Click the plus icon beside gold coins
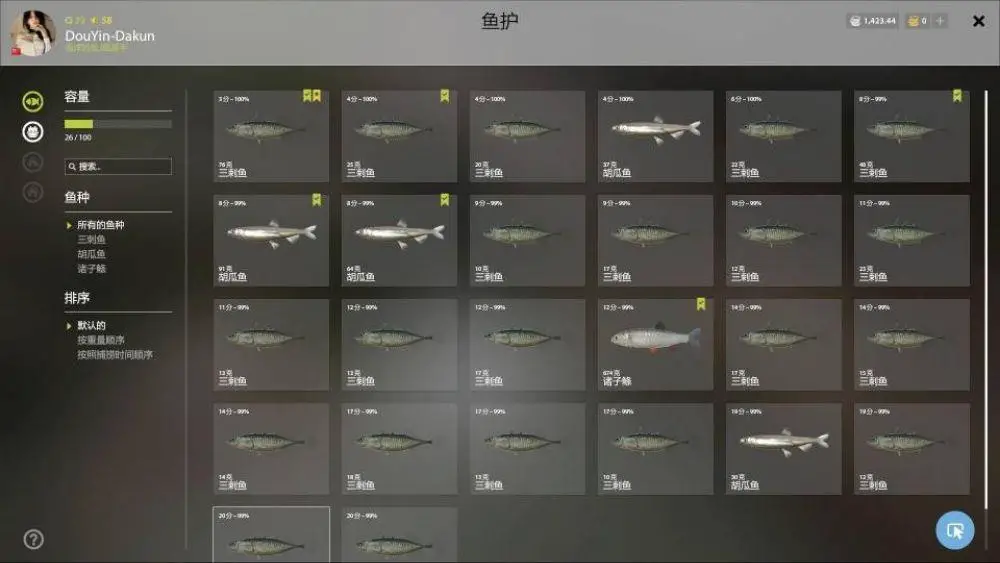 pyautogui.click(x=940, y=21)
